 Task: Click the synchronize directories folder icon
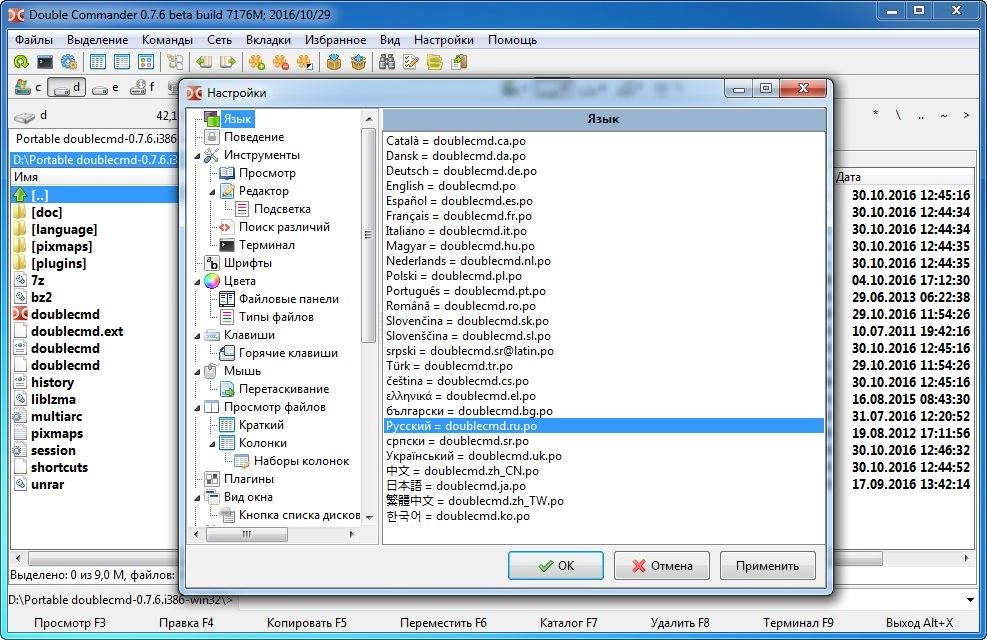(435, 62)
